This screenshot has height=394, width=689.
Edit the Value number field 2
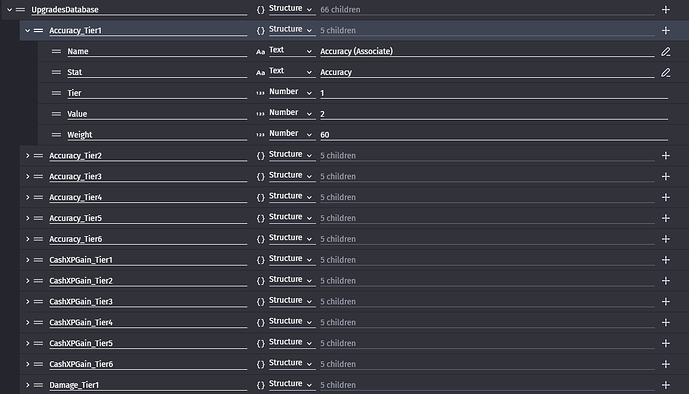494,114
